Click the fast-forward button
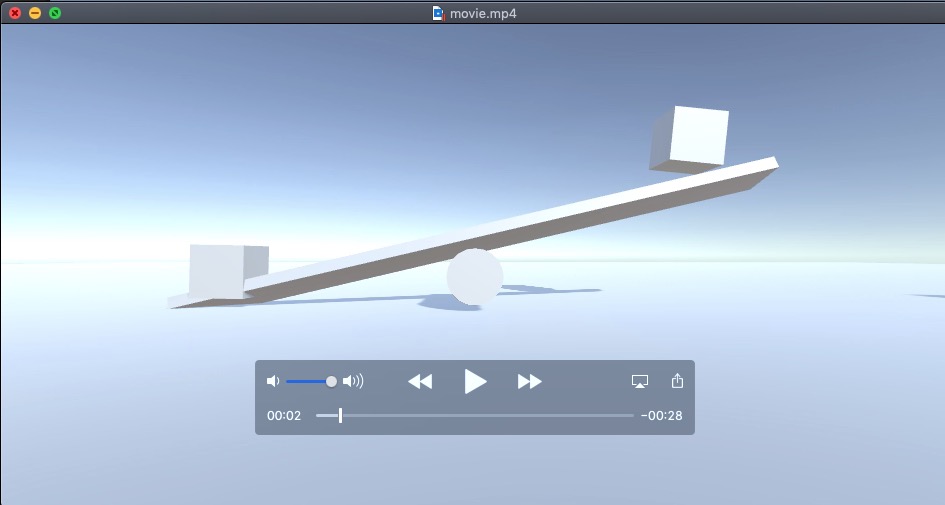The width and height of the screenshot is (945, 505). [x=530, y=381]
